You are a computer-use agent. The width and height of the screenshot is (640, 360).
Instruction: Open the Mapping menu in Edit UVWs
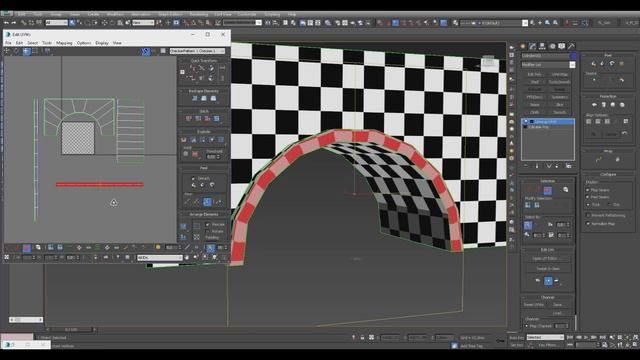click(64, 43)
